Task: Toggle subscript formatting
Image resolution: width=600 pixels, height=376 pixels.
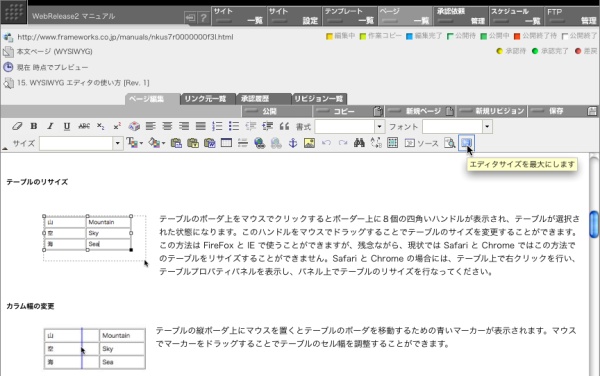Action: click(100, 126)
